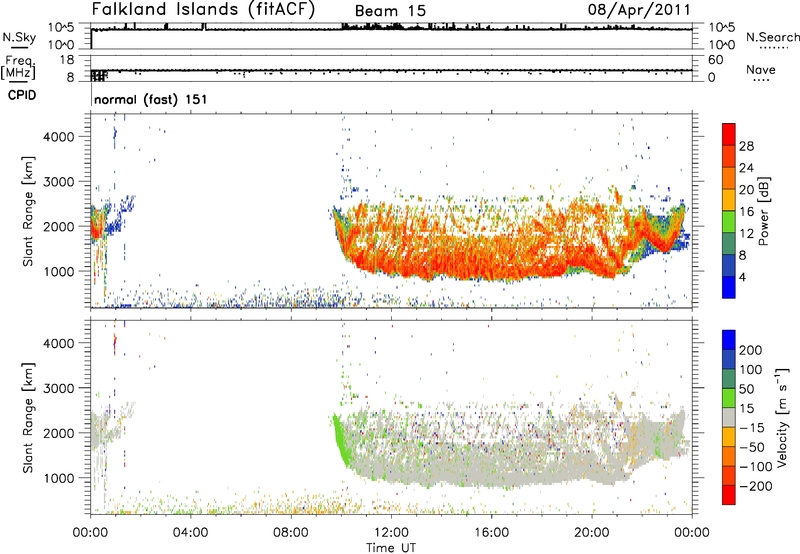
Task: Select the 'CPID' label
Action: [22, 95]
